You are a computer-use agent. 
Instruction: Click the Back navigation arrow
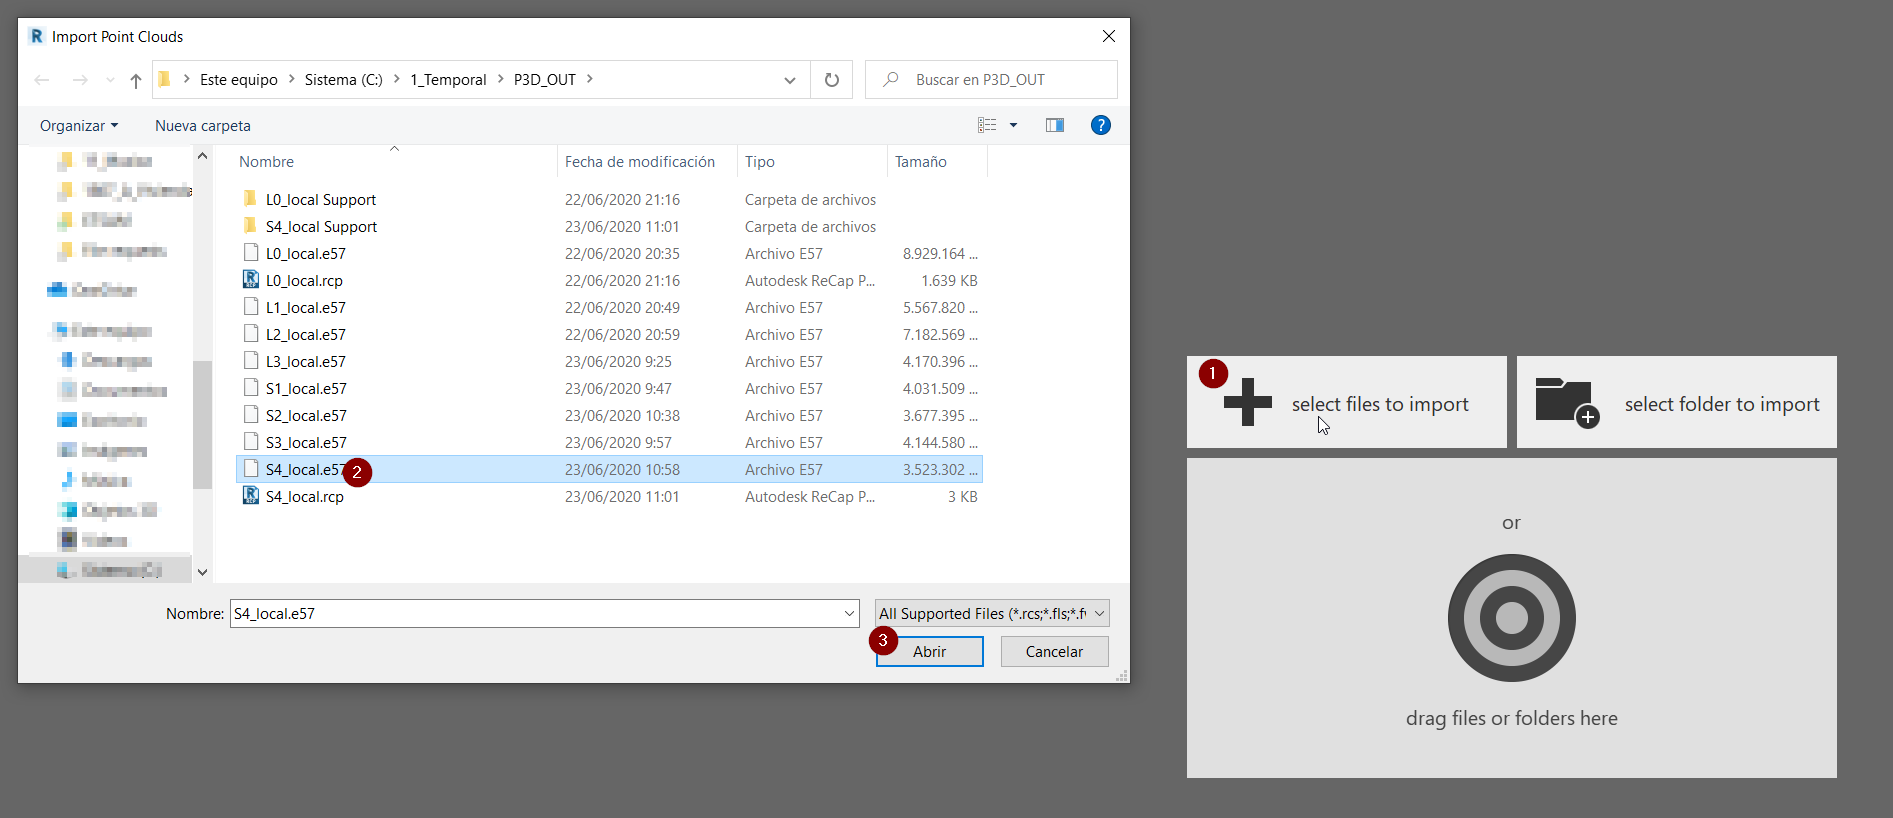[x=42, y=80]
